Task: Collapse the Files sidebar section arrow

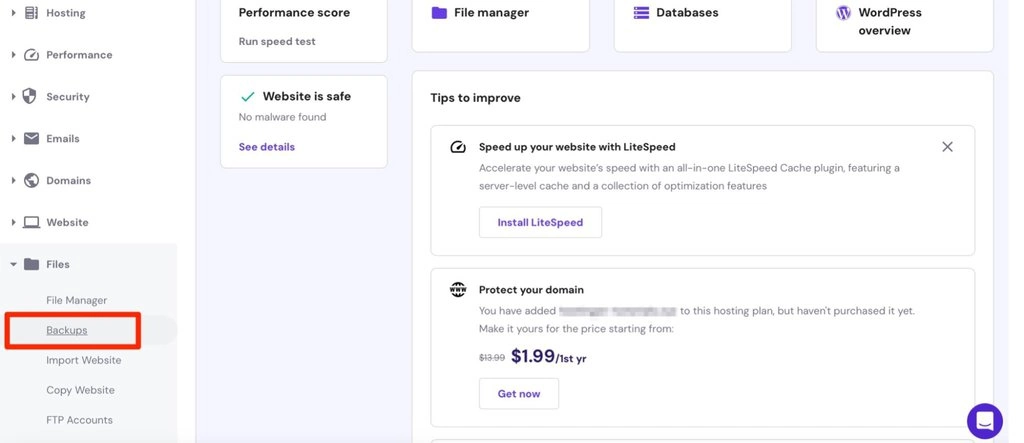Action: pyautogui.click(x=13, y=264)
